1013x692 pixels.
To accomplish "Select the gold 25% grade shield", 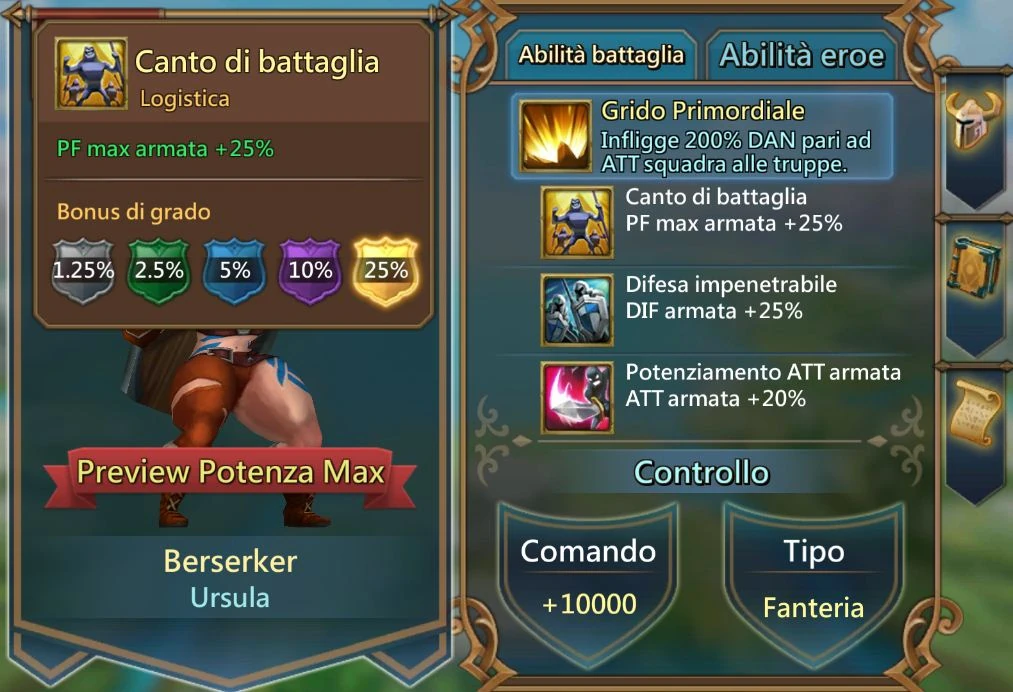I will 386,271.
